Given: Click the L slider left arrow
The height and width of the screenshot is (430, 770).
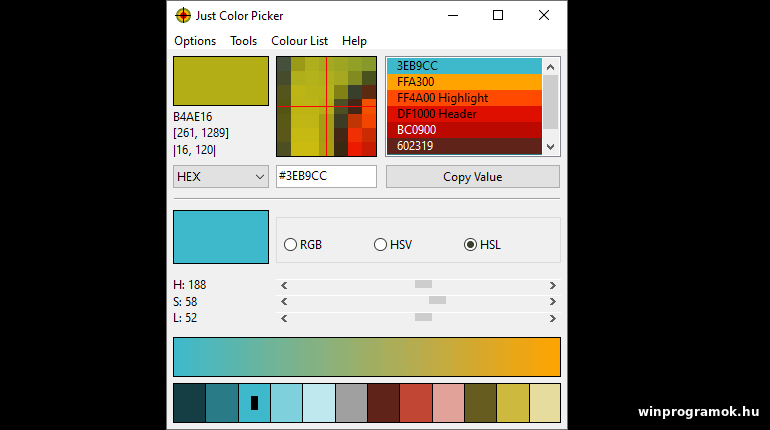Looking at the screenshot, I should (284, 318).
